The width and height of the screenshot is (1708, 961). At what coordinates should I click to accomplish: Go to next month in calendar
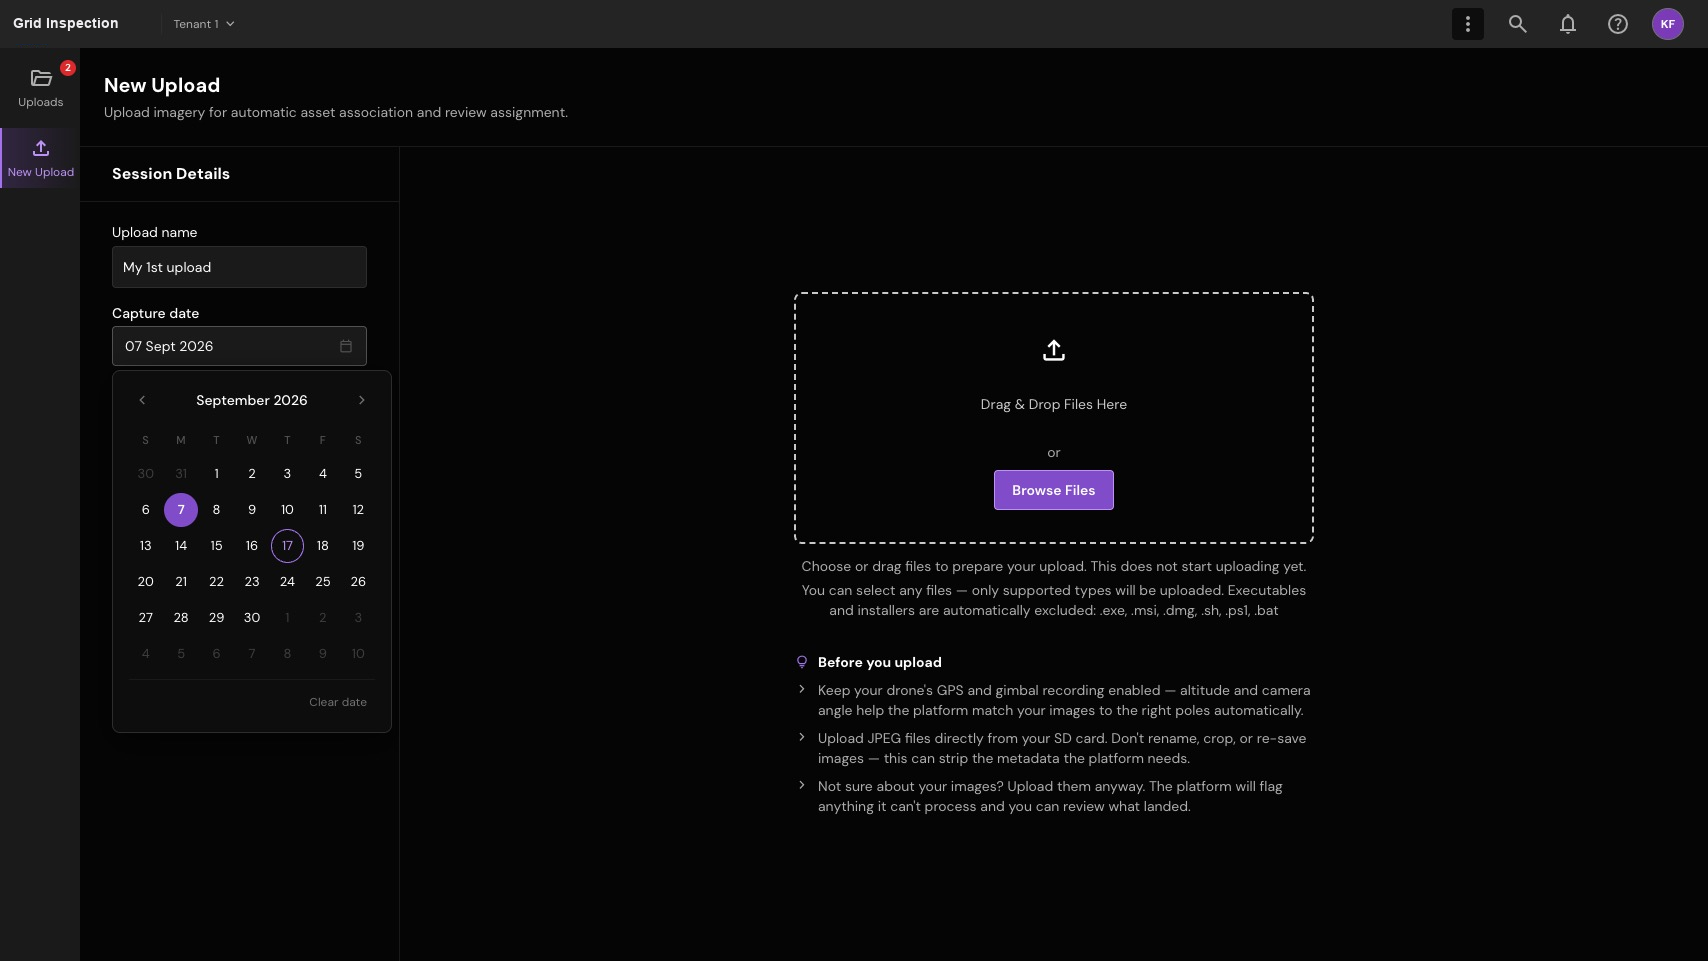click(x=361, y=400)
